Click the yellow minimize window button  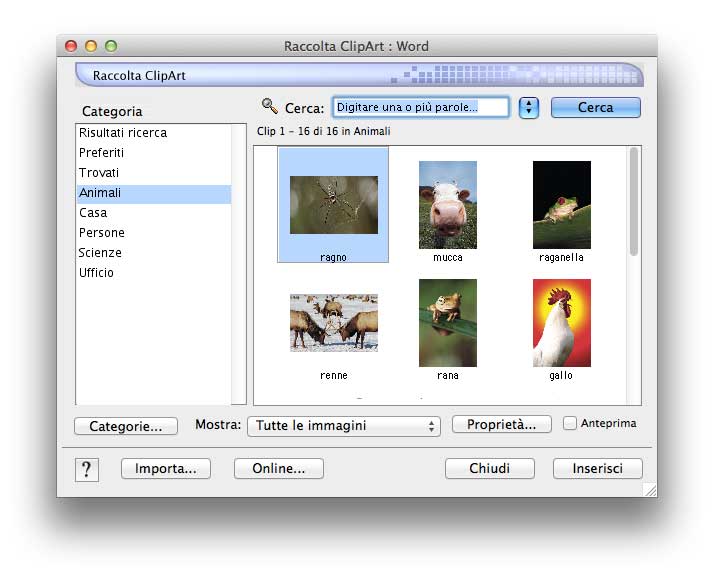pos(91,46)
